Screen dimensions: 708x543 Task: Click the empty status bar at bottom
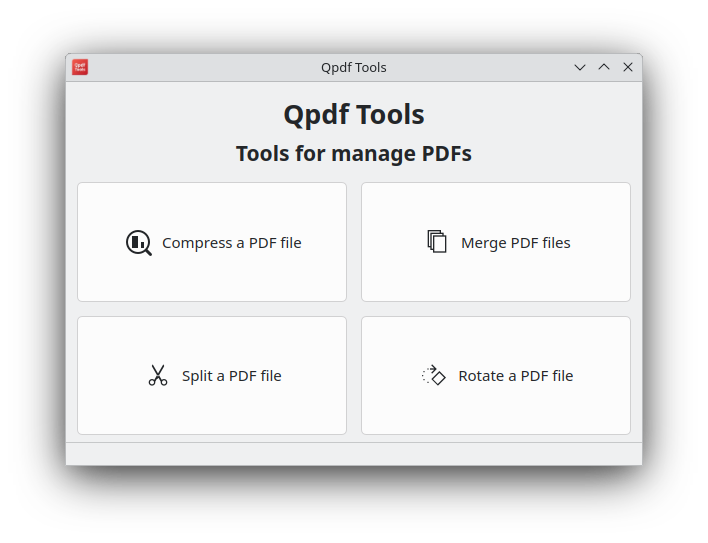(354, 454)
